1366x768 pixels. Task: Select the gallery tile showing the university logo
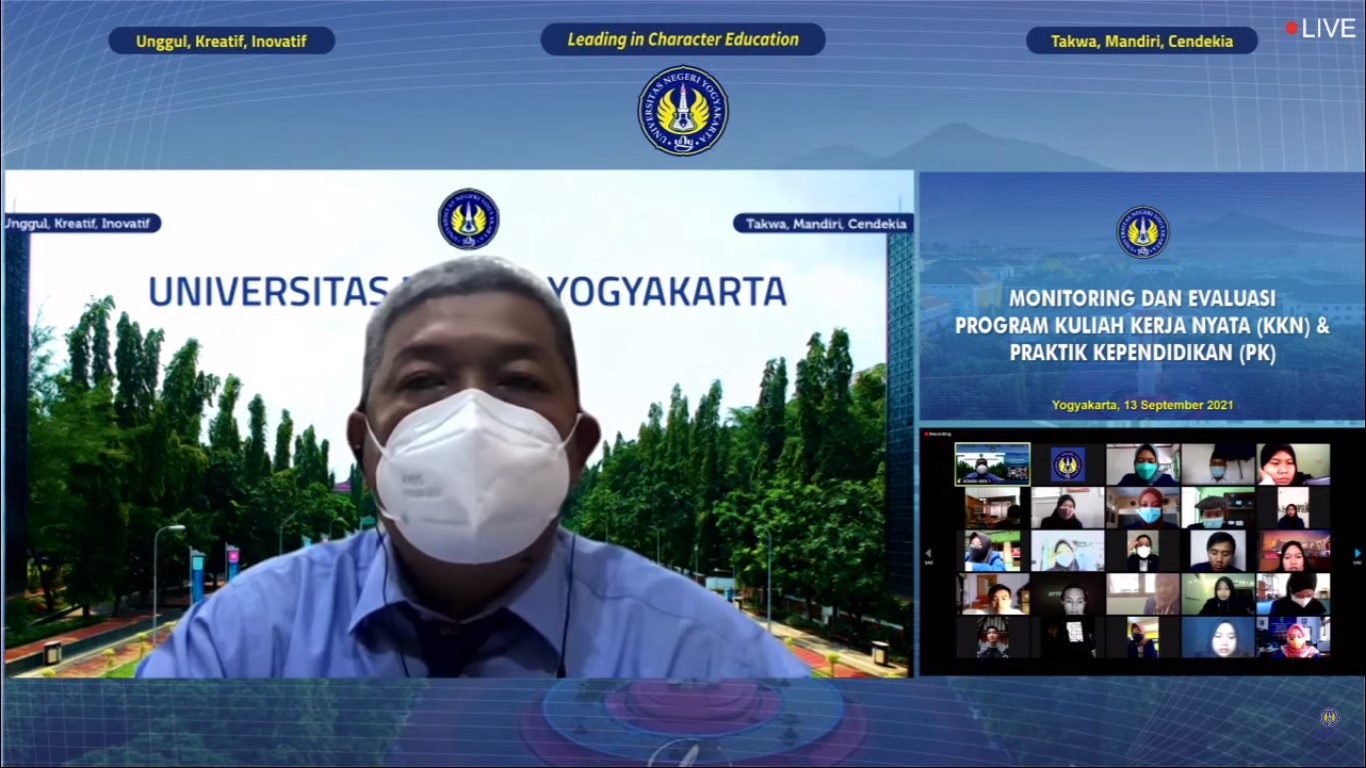1067,464
